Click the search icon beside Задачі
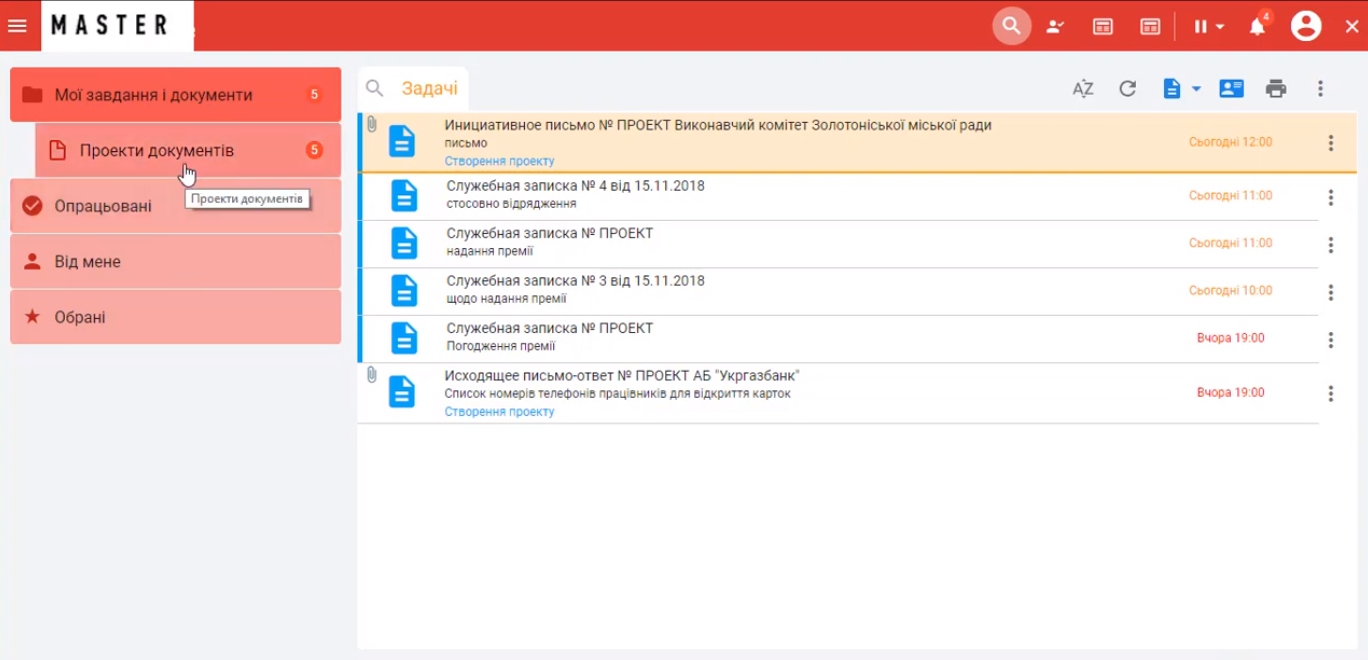Viewport: 1368px width, 660px height. [x=375, y=88]
